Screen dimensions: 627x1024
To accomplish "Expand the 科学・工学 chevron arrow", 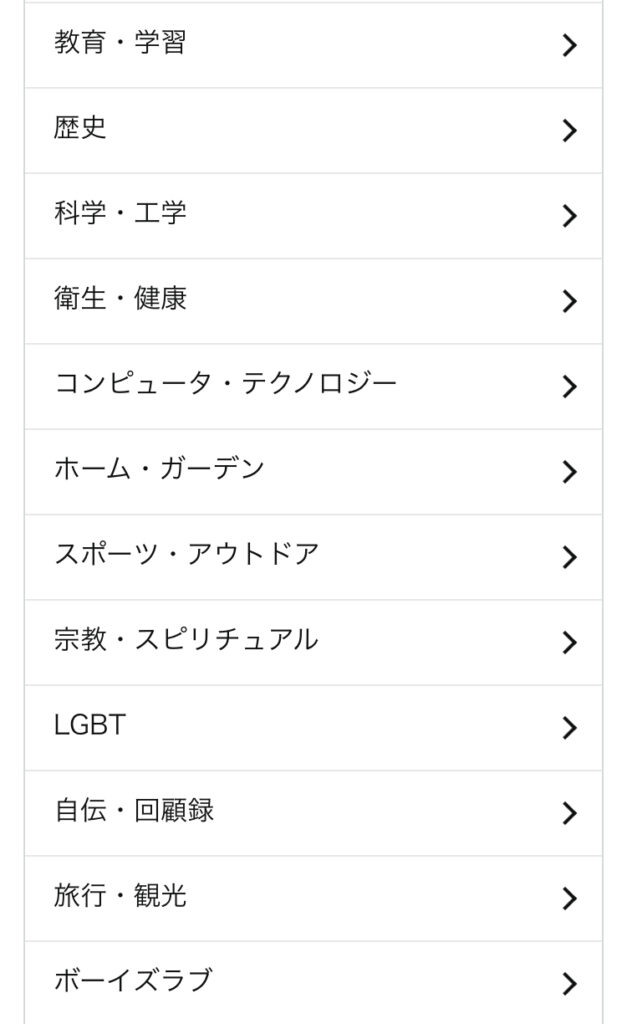I will (x=570, y=215).
